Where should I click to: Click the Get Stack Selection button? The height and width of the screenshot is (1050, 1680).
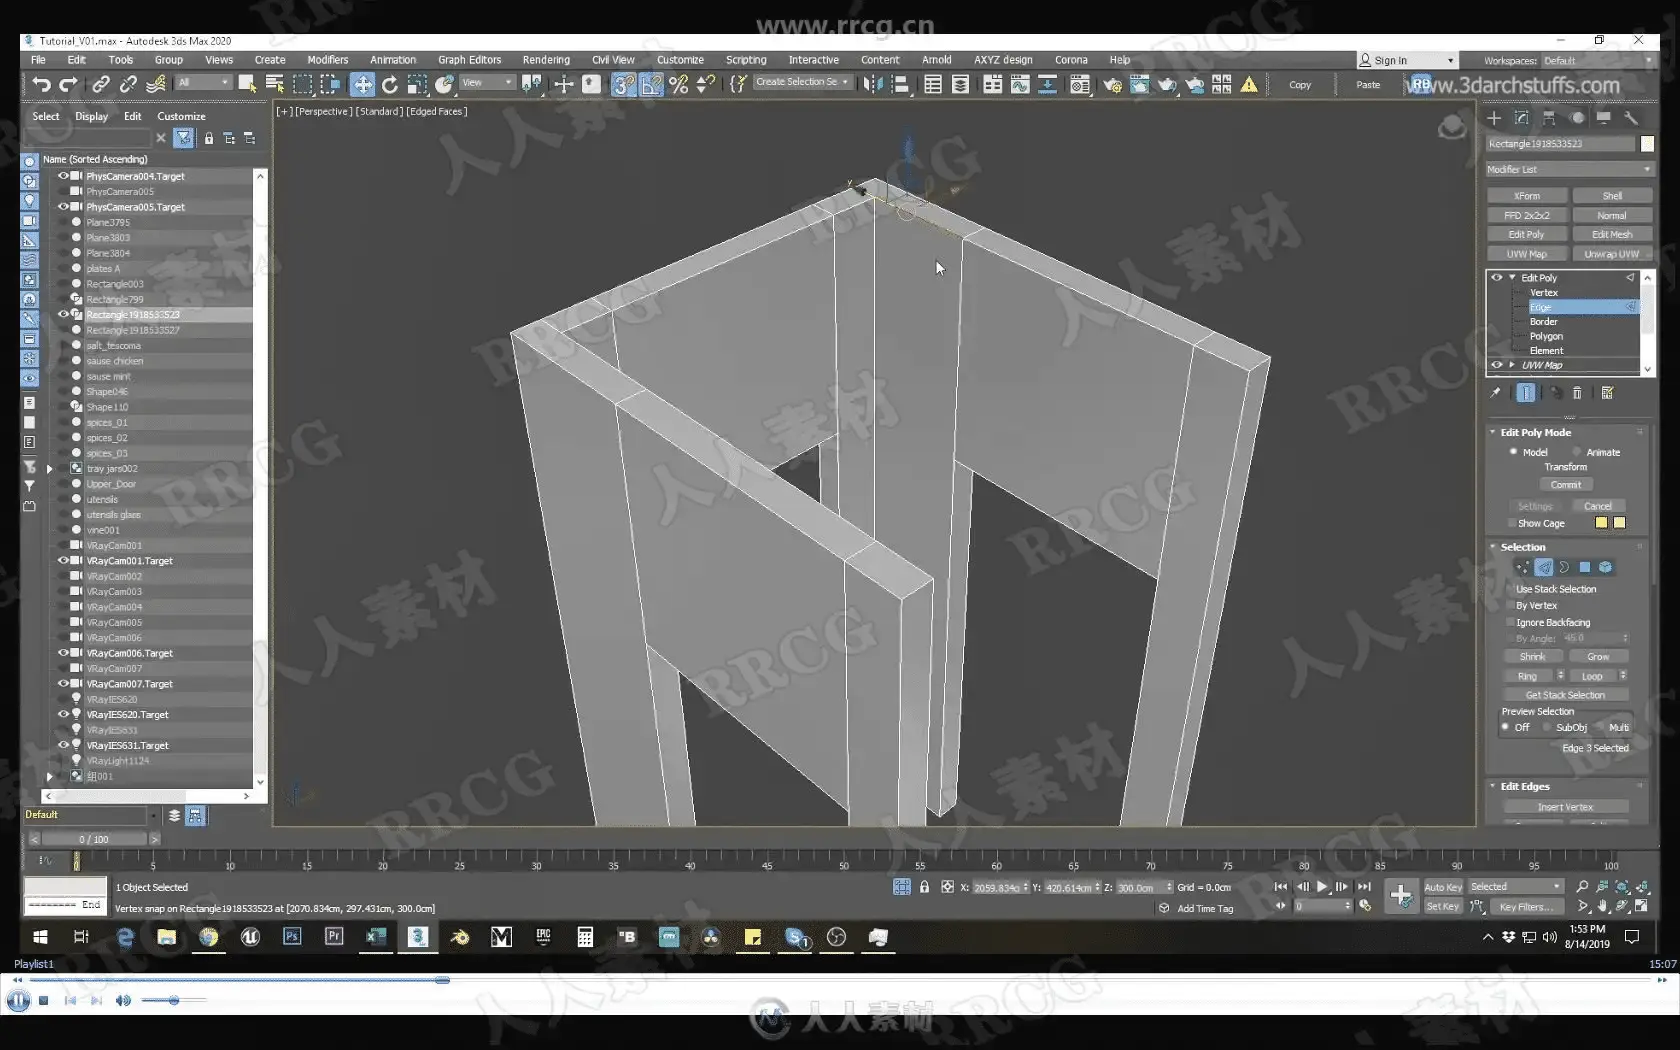pyautogui.click(x=1565, y=695)
